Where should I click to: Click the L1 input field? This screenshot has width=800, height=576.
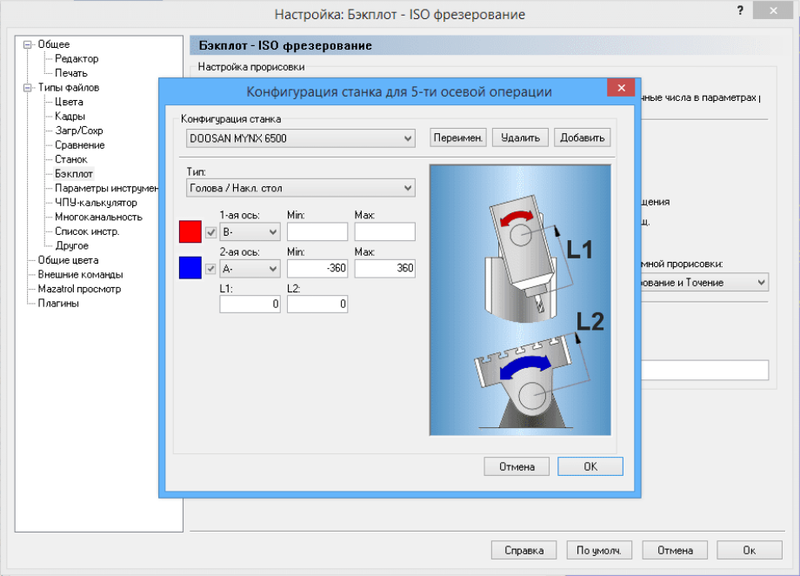pos(249,304)
